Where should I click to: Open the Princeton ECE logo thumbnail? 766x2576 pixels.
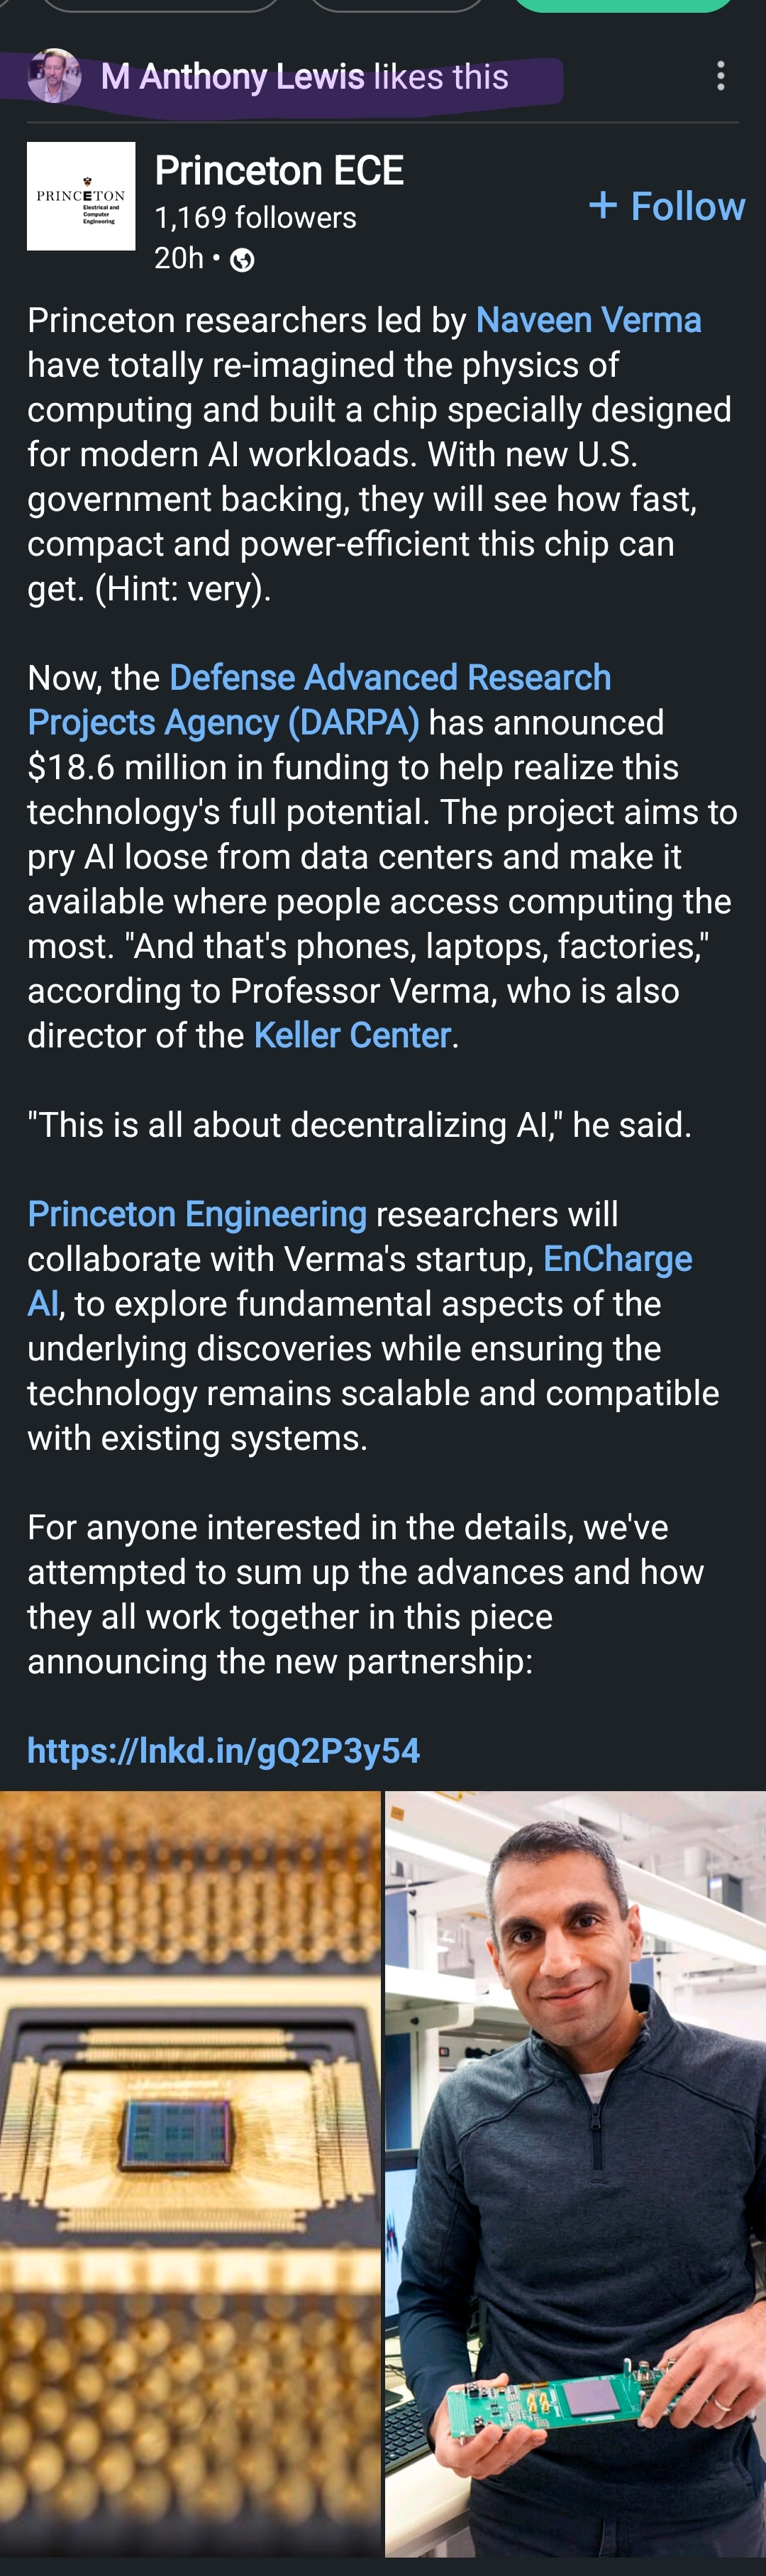coord(81,196)
